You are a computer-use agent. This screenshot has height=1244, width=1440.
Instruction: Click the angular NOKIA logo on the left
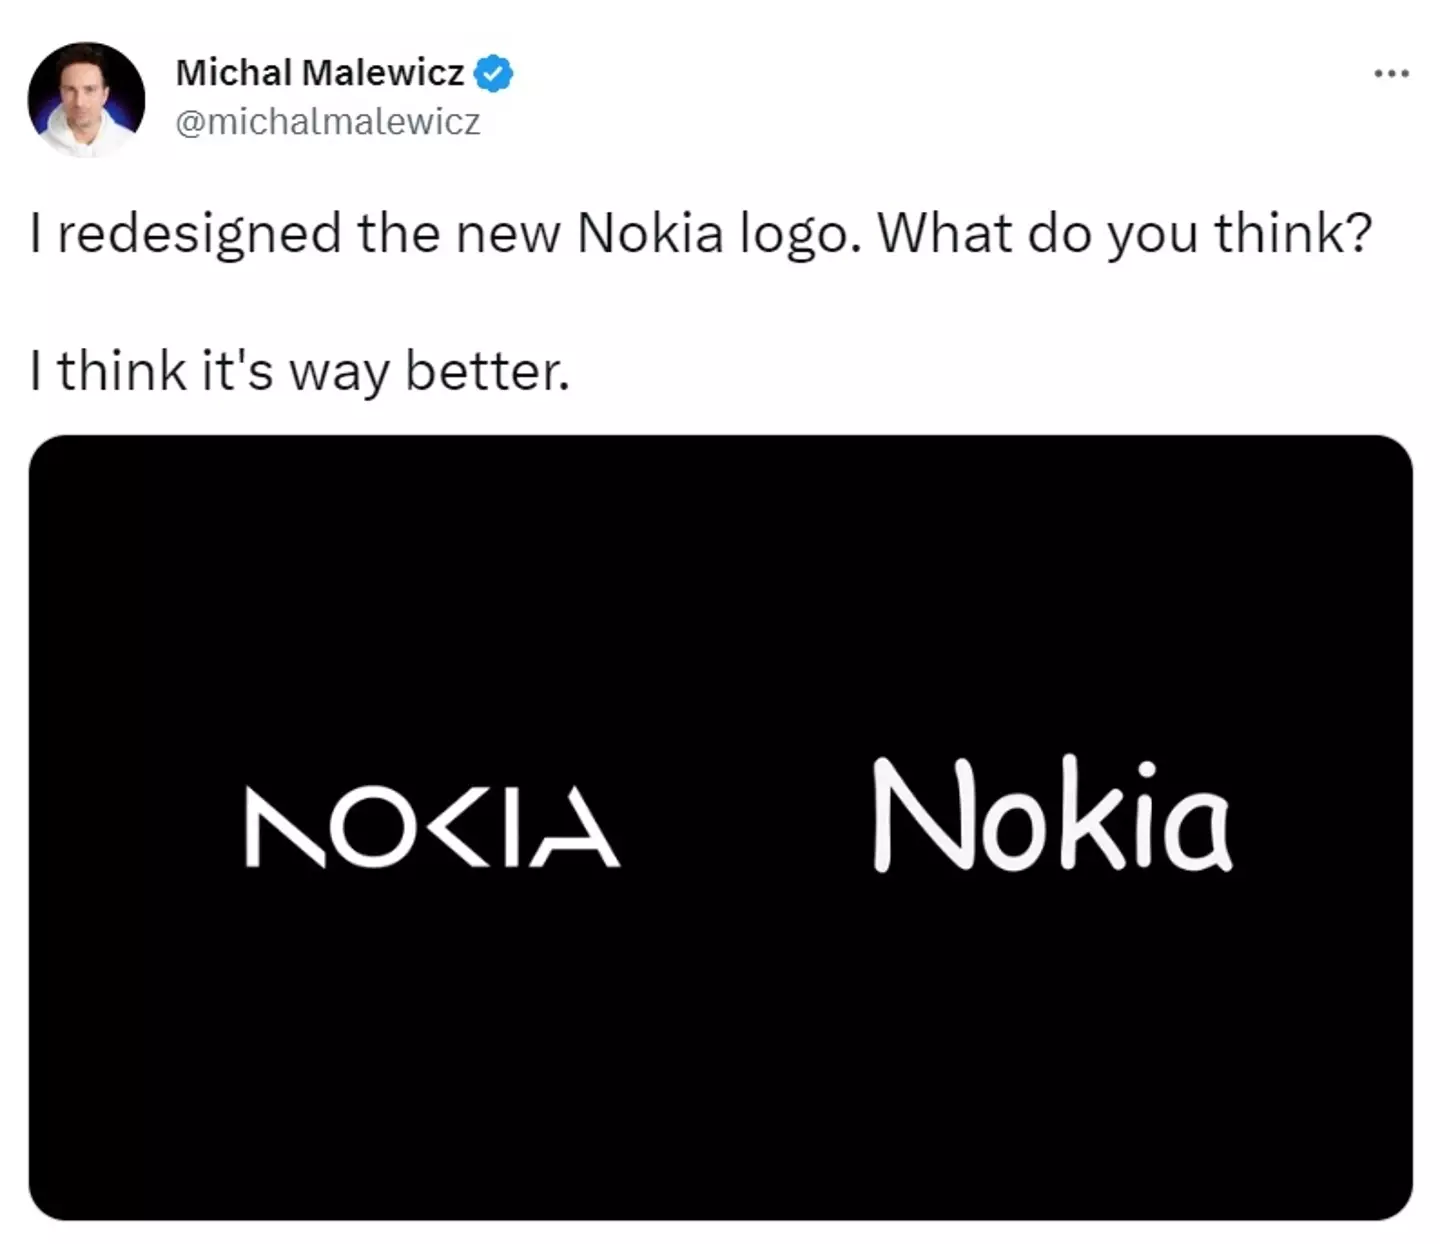(x=432, y=827)
